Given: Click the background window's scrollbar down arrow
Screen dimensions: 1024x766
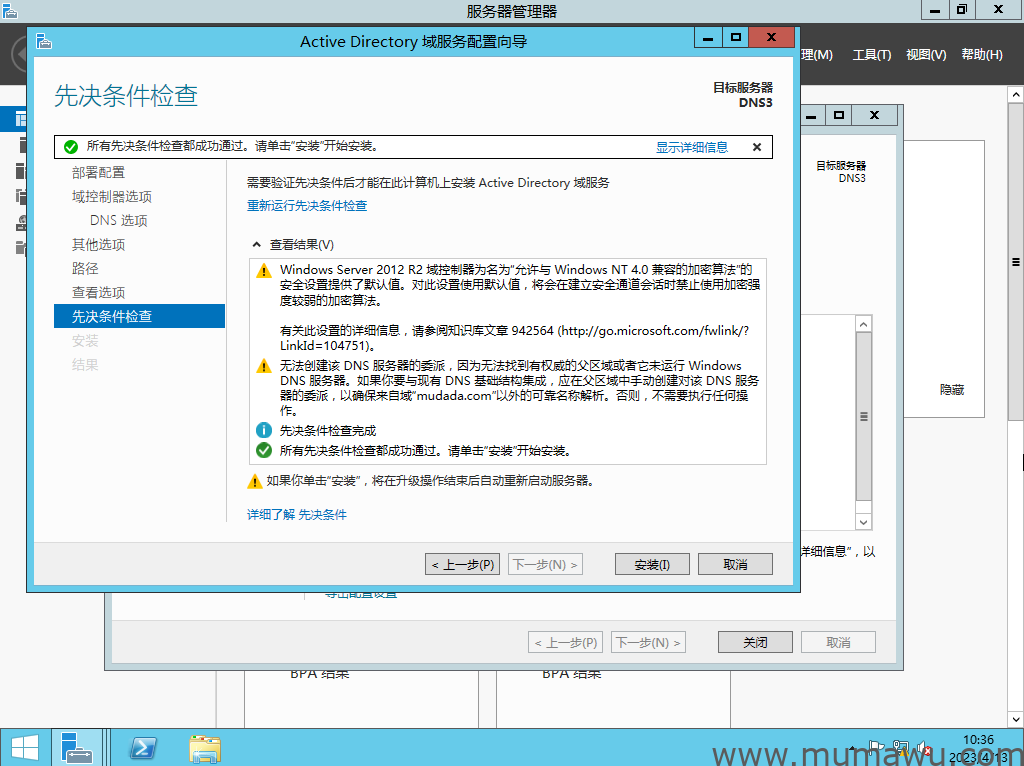Looking at the screenshot, I should (x=864, y=522).
